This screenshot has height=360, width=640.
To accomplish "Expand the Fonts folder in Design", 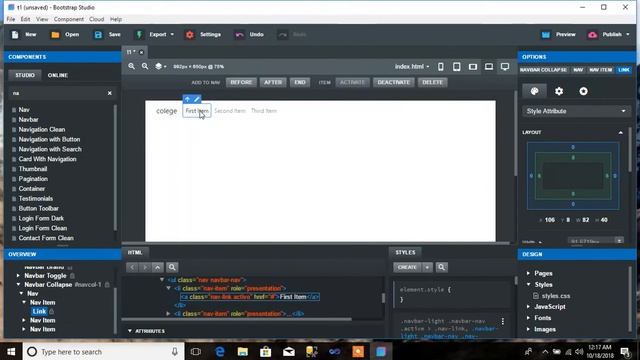I will (x=528, y=318).
